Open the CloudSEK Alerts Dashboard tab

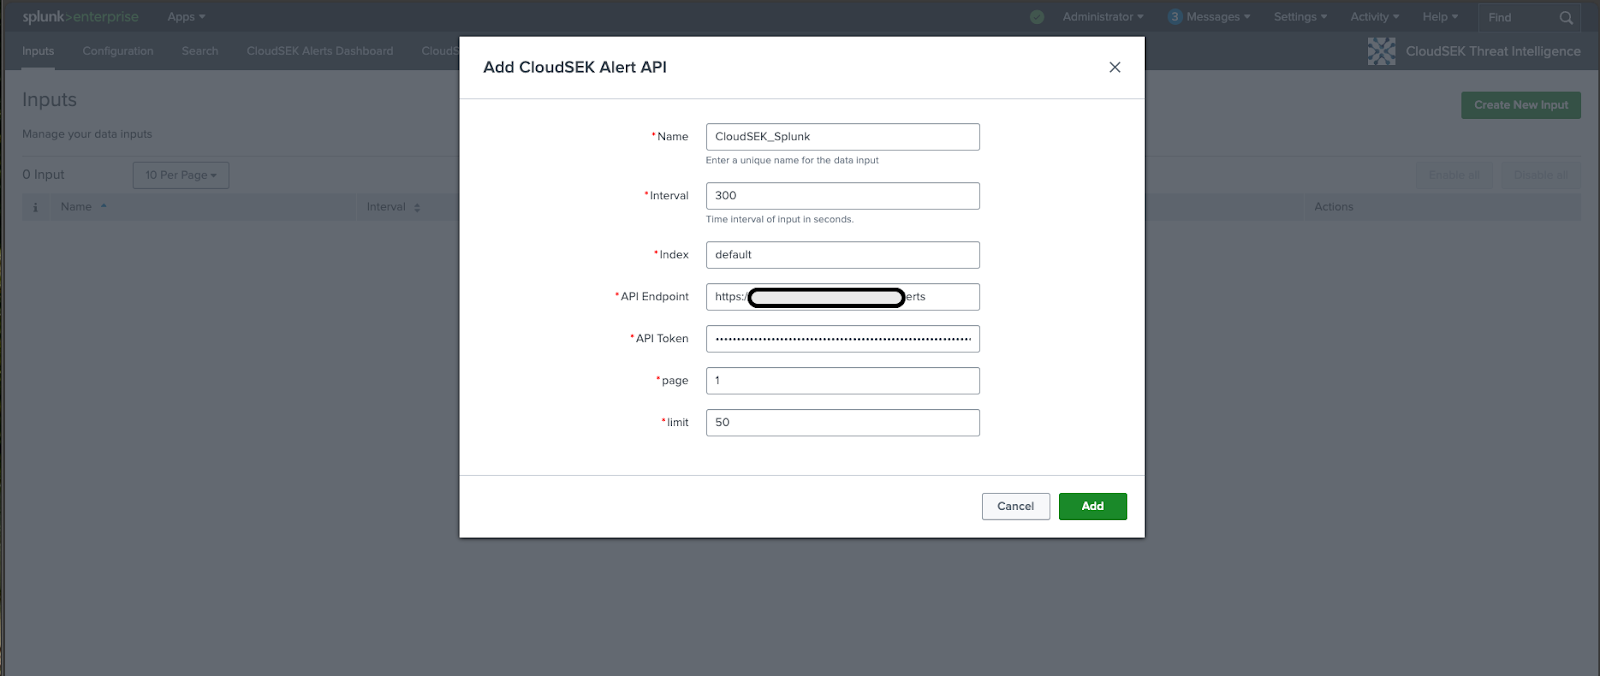(x=320, y=51)
